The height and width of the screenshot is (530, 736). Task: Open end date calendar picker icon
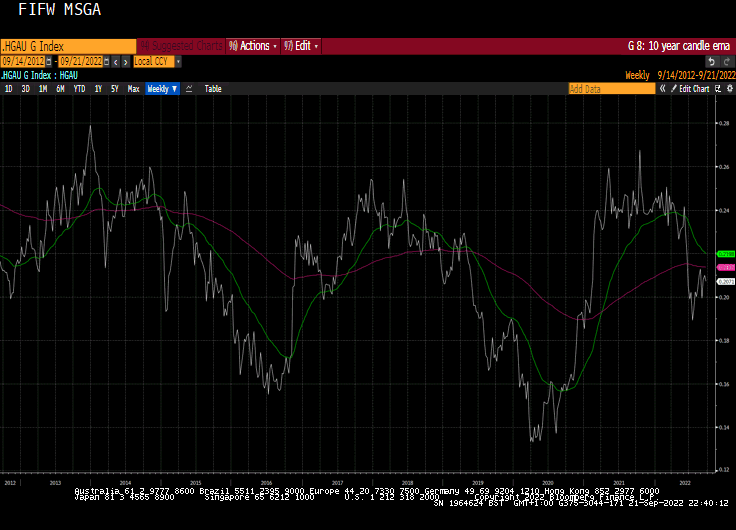105,62
